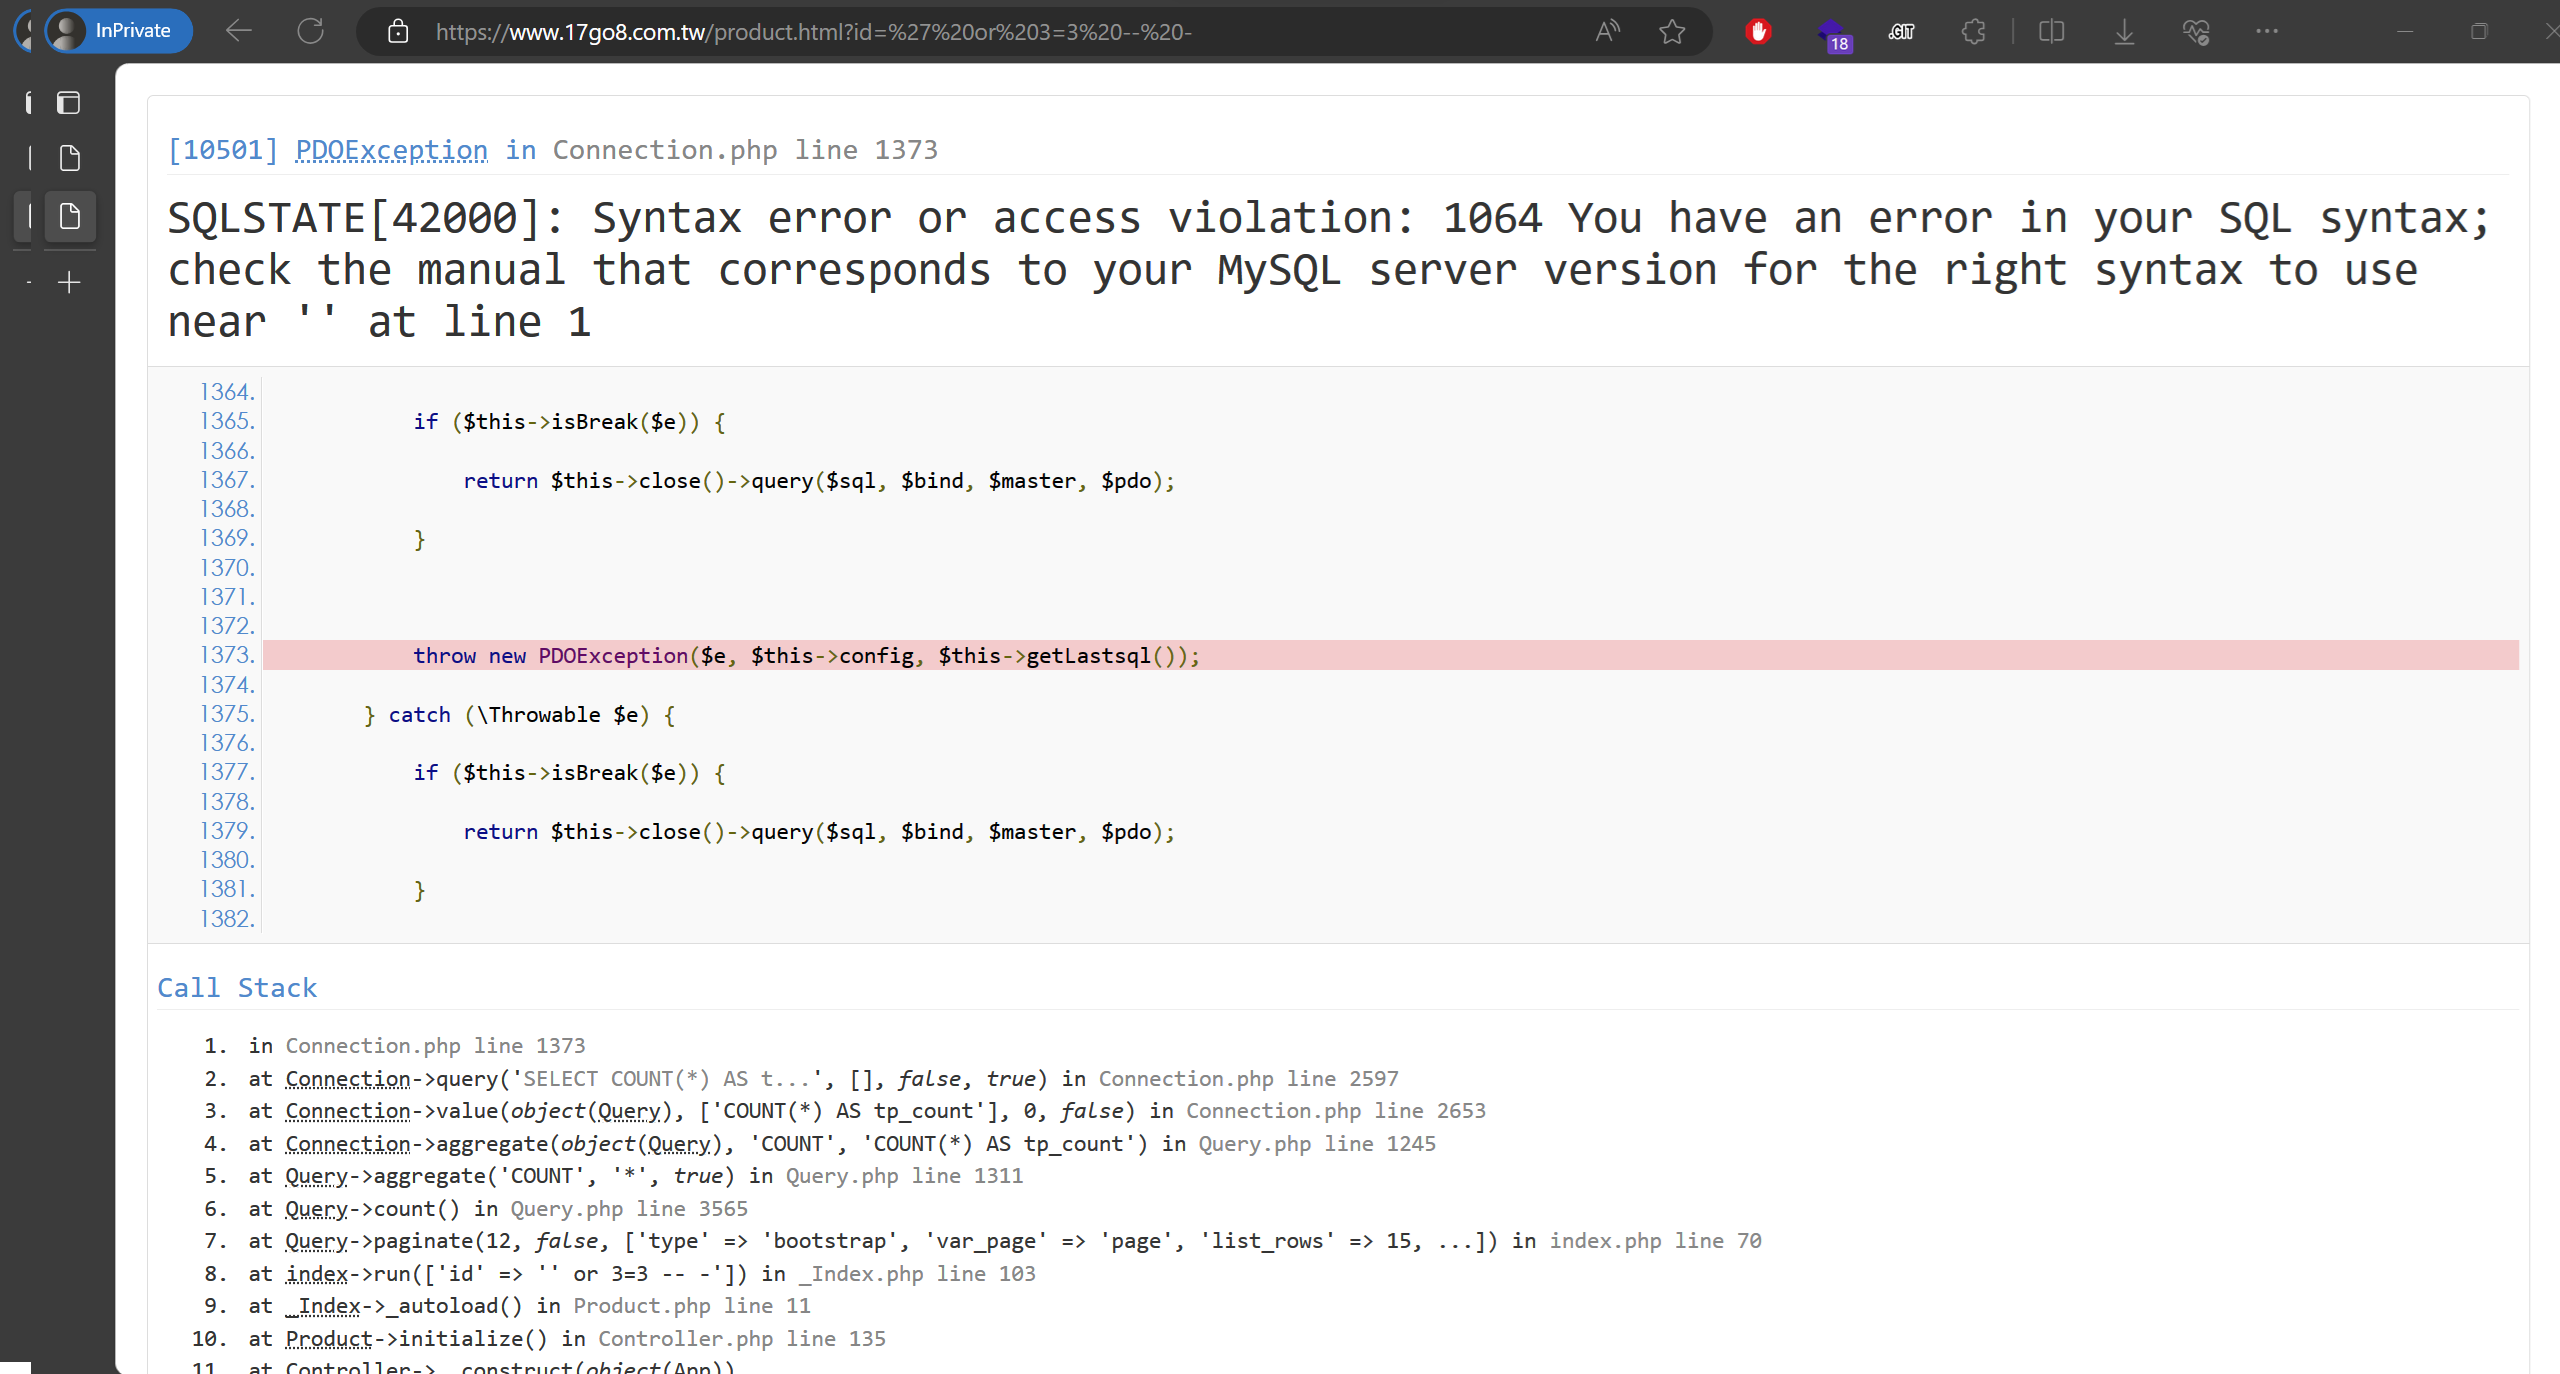Click Query link in ->count() line 6
Screen dimensions: 2560x1374
(316, 1209)
